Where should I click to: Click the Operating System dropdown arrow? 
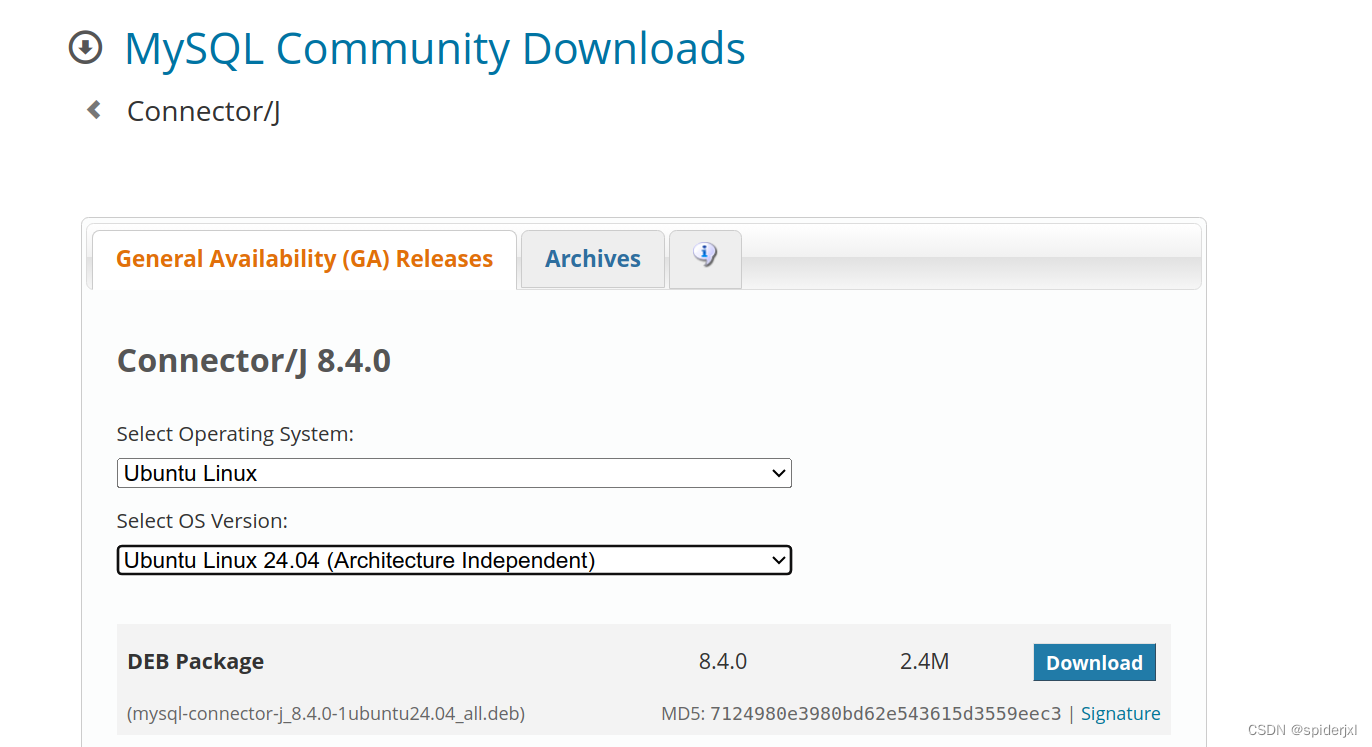[780, 473]
